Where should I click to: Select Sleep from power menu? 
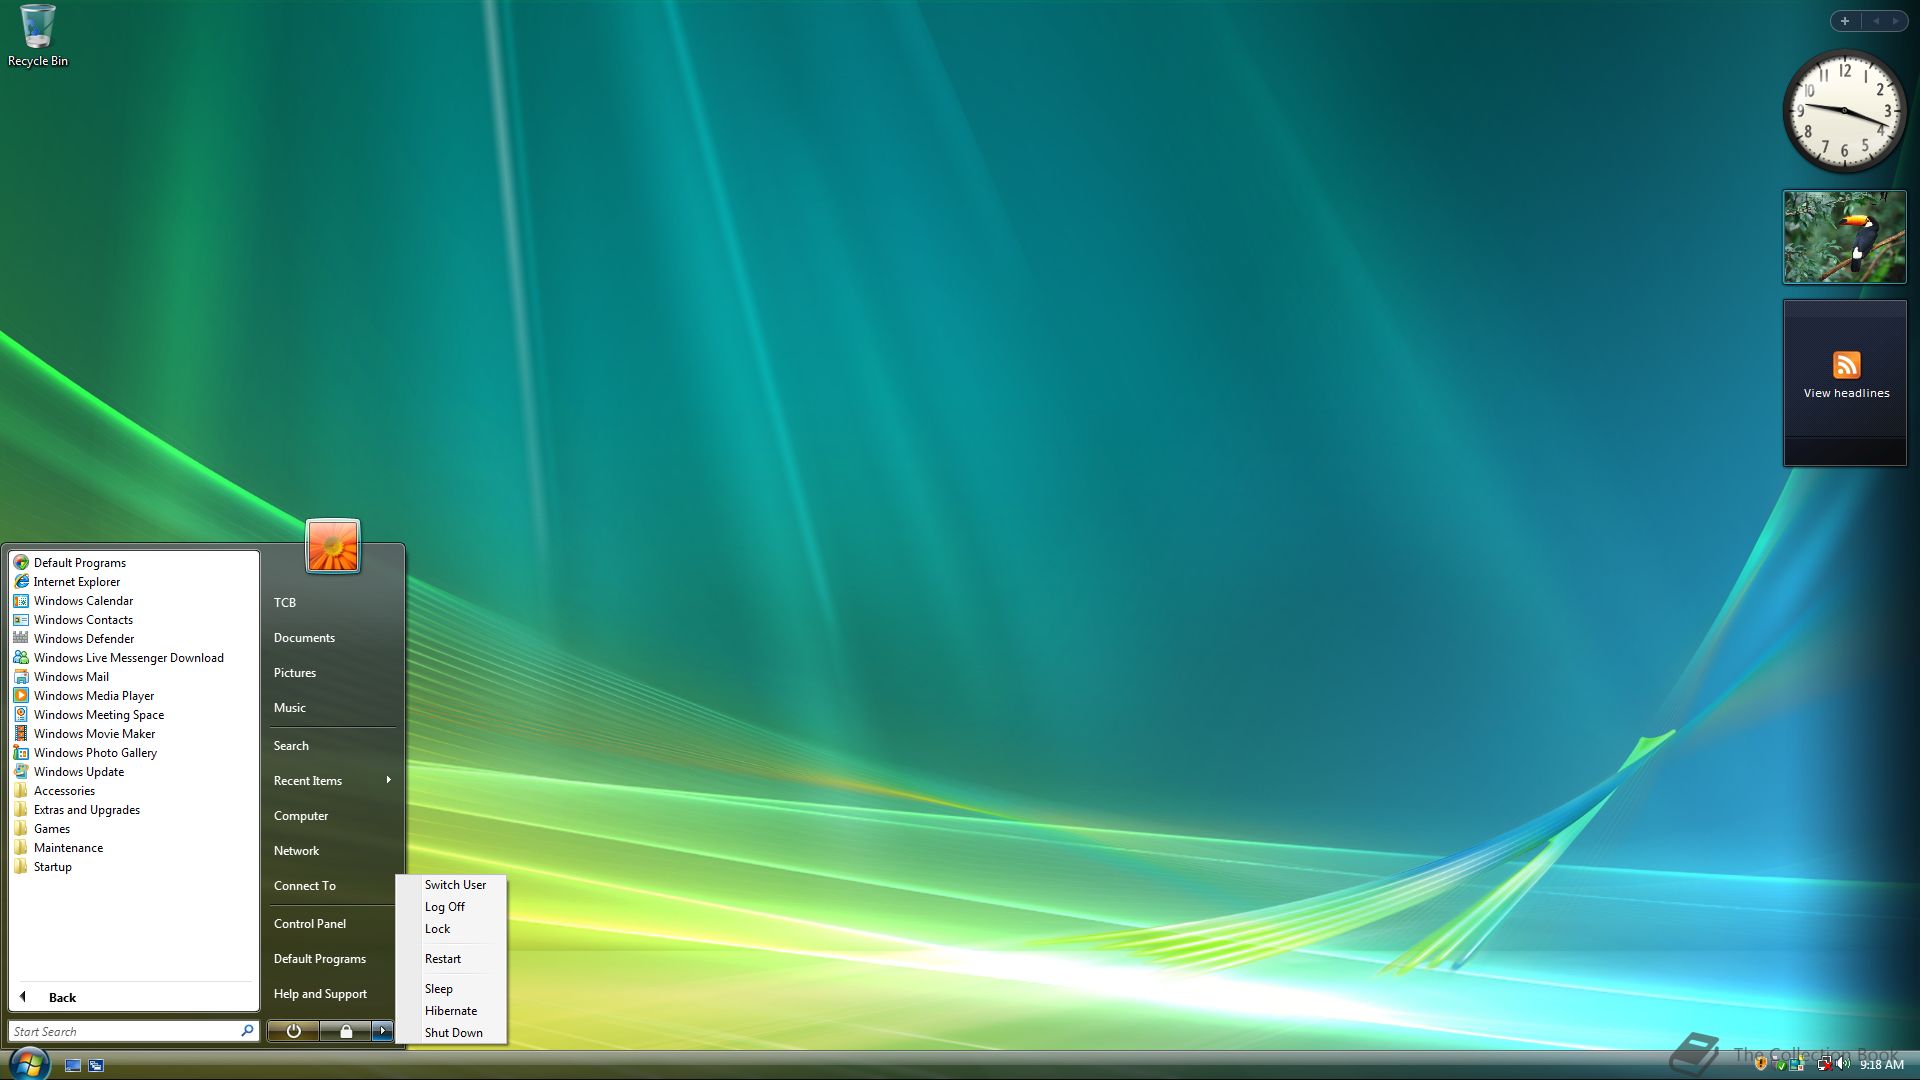click(438, 989)
